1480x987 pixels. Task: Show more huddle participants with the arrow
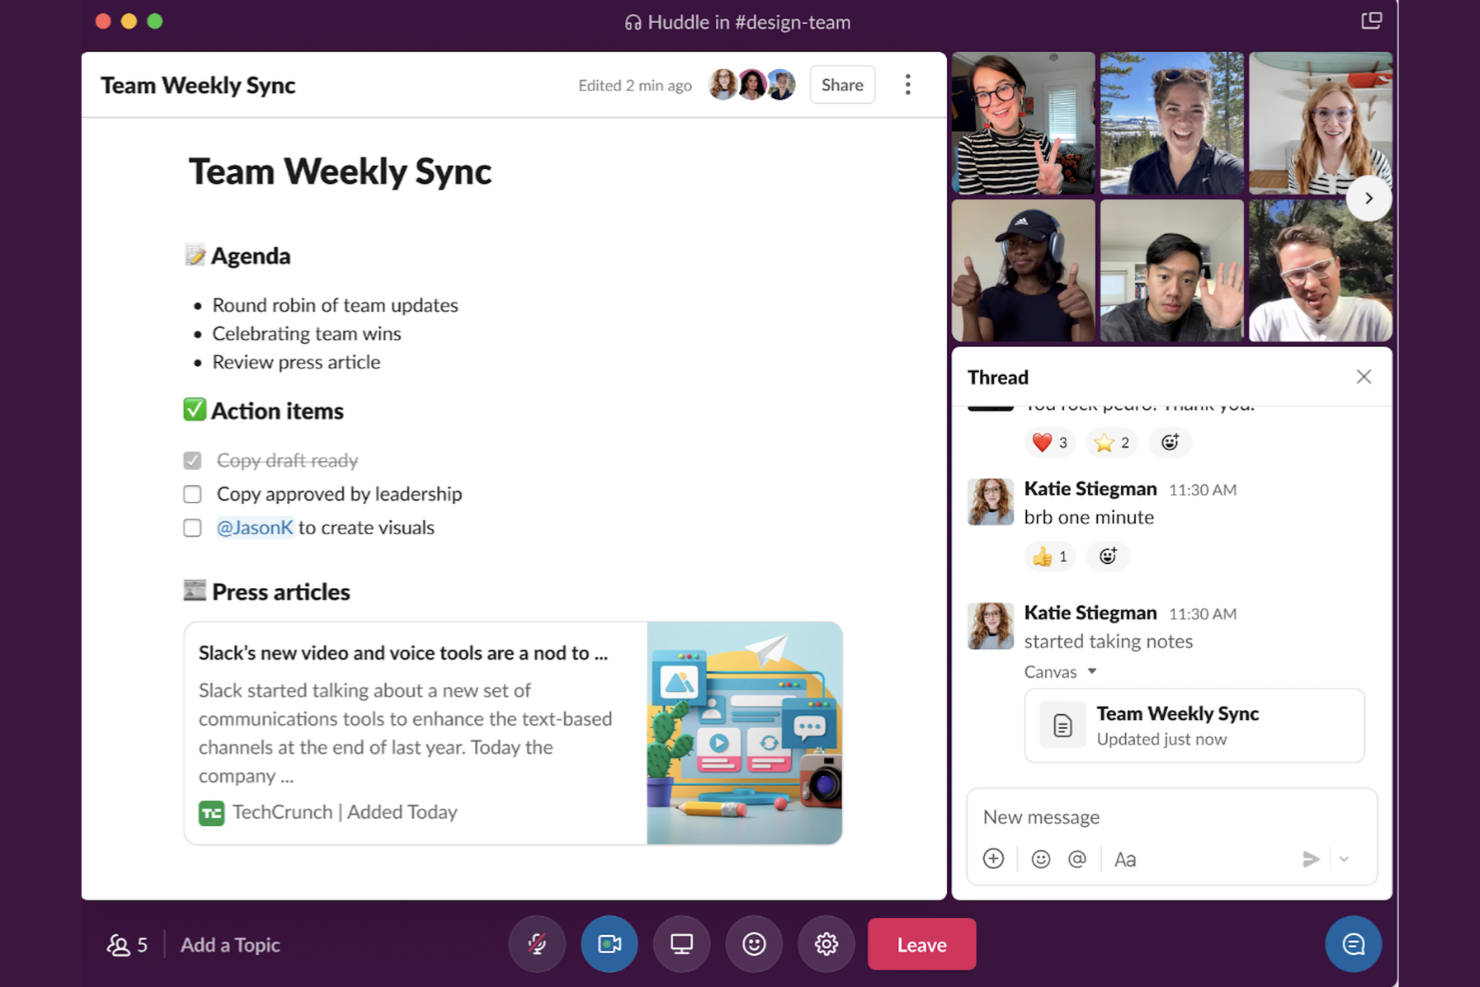(1369, 197)
